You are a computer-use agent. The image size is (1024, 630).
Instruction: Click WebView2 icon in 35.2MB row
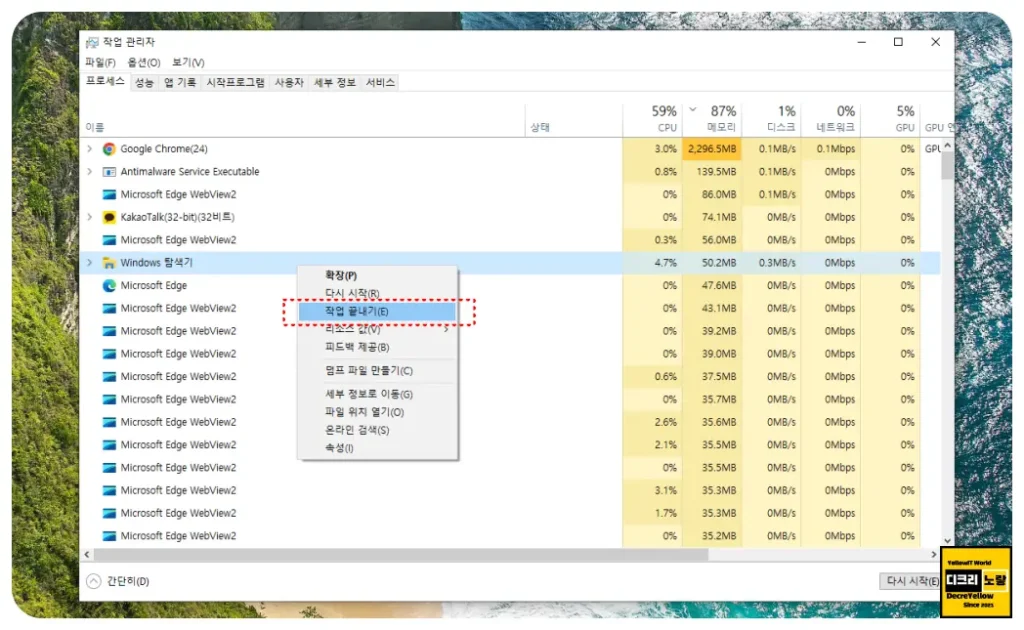109,536
